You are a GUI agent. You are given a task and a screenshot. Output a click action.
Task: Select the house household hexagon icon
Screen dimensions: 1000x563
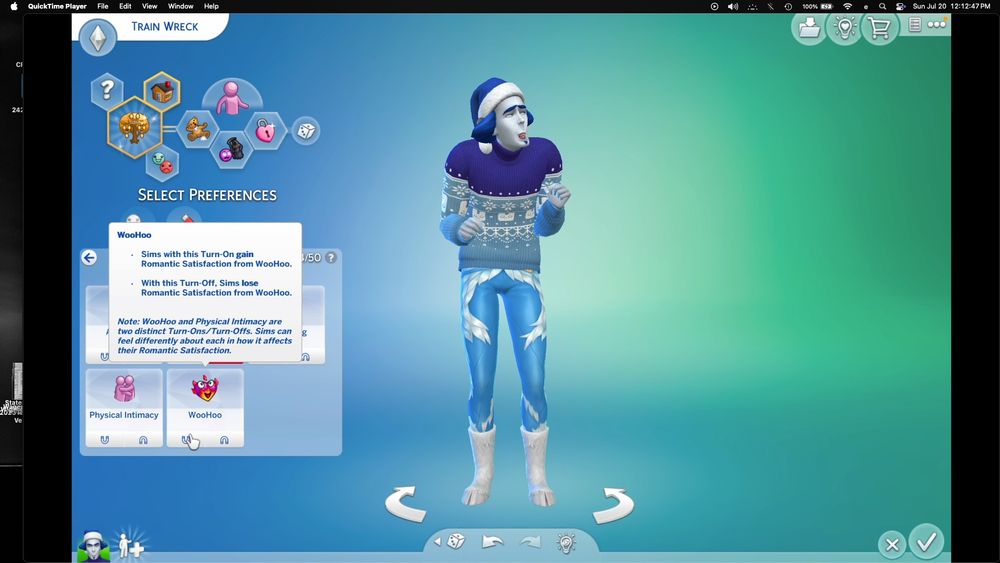tap(162, 92)
